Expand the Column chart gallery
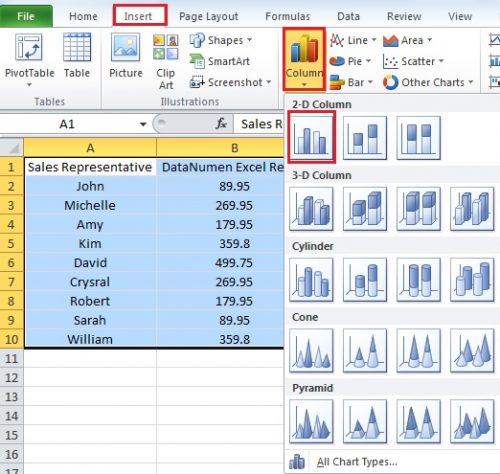This screenshot has height=474, width=500. tap(304, 59)
